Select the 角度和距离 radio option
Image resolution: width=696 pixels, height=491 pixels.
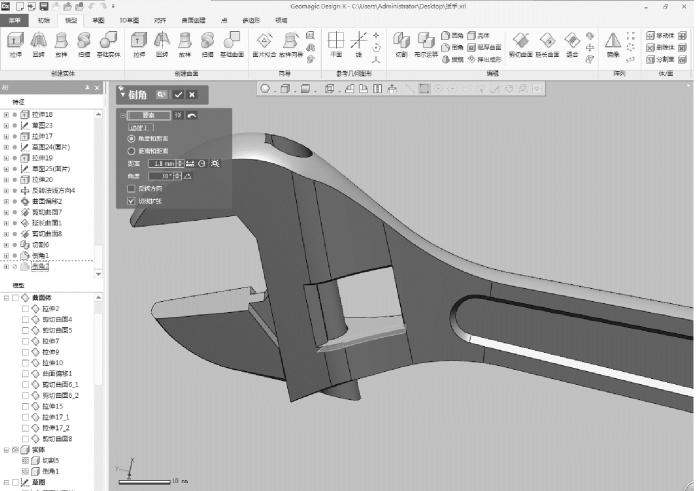131,138
